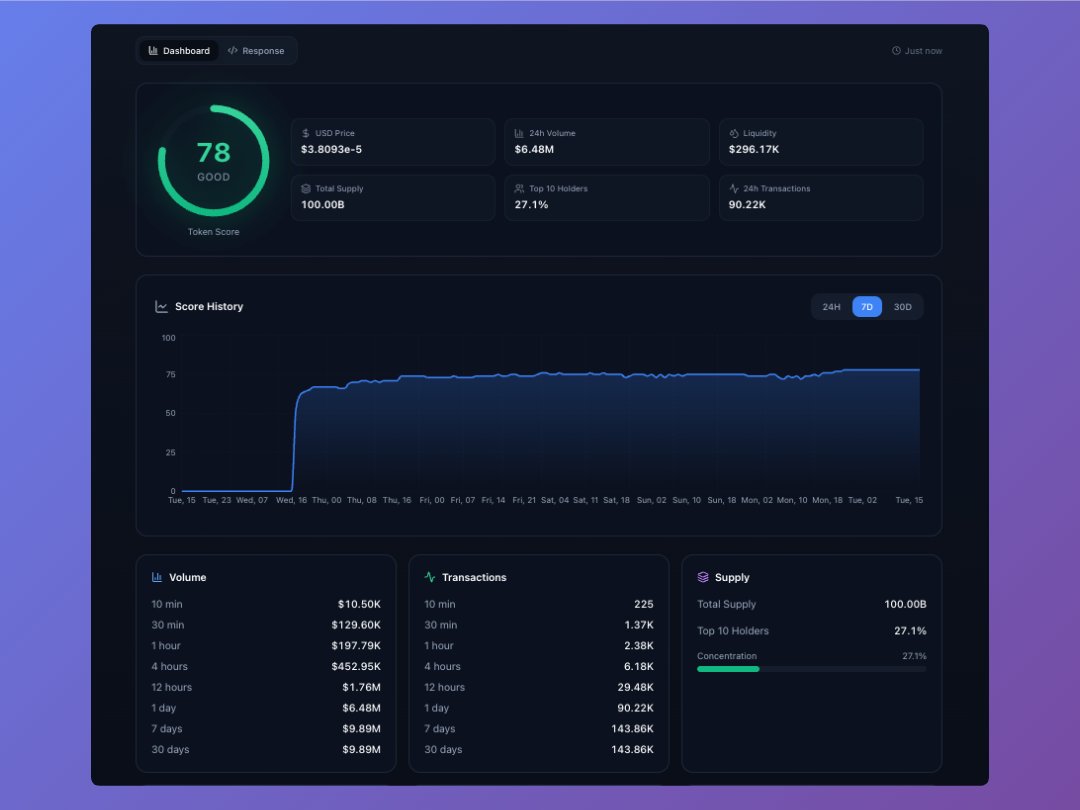Switch to the Dashboard tab
The image size is (1080, 810).
coord(179,51)
